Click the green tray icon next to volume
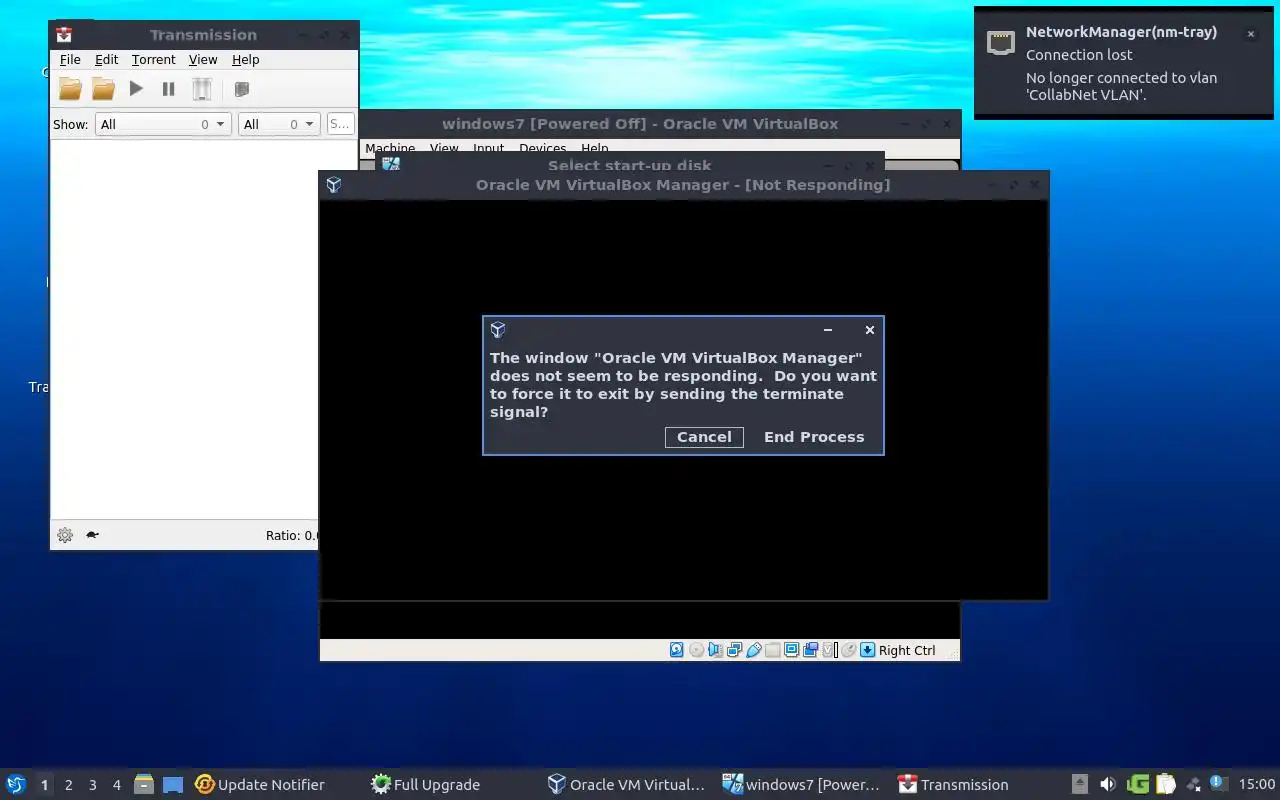The width and height of the screenshot is (1280, 800). [x=1138, y=785]
